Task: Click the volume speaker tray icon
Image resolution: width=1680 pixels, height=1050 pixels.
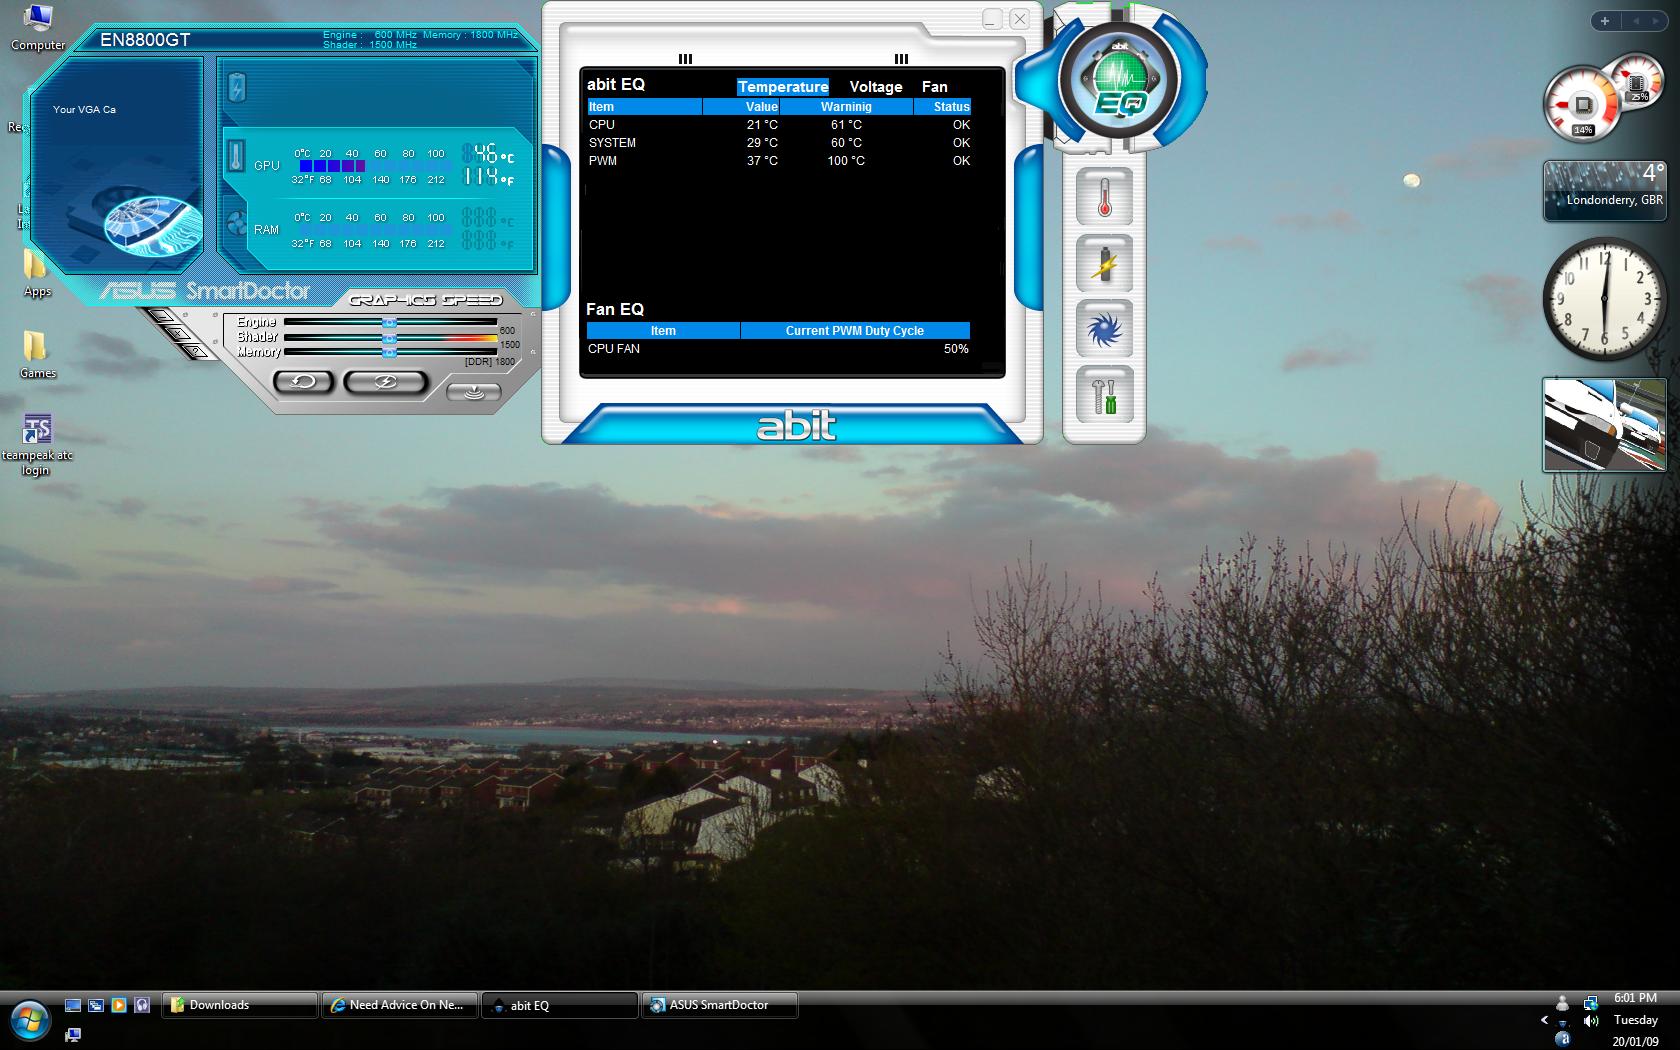Action: click(1590, 1021)
